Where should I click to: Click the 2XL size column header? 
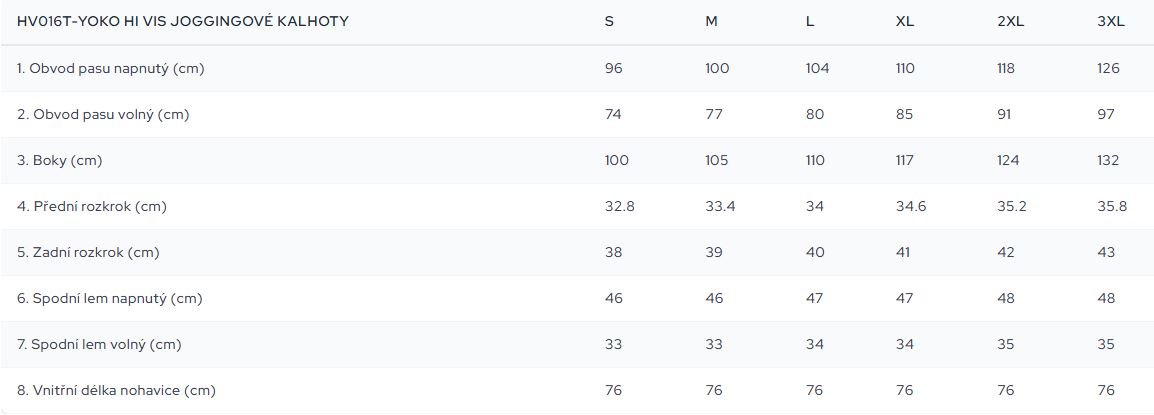click(x=1009, y=22)
